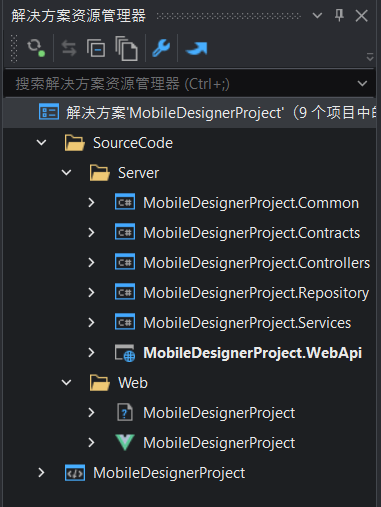Toggle Show All Files icon
381x507 pixels.
(126, 49)
